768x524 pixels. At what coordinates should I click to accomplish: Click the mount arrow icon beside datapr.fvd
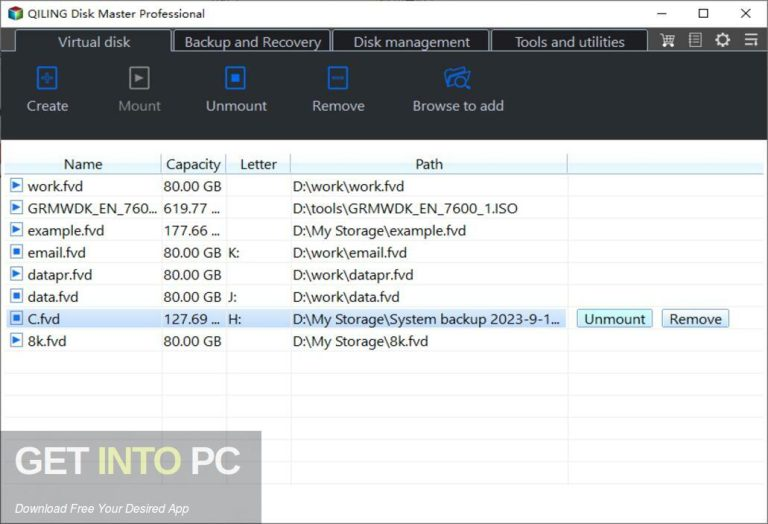pyautogui.click(x=16, y=274)
